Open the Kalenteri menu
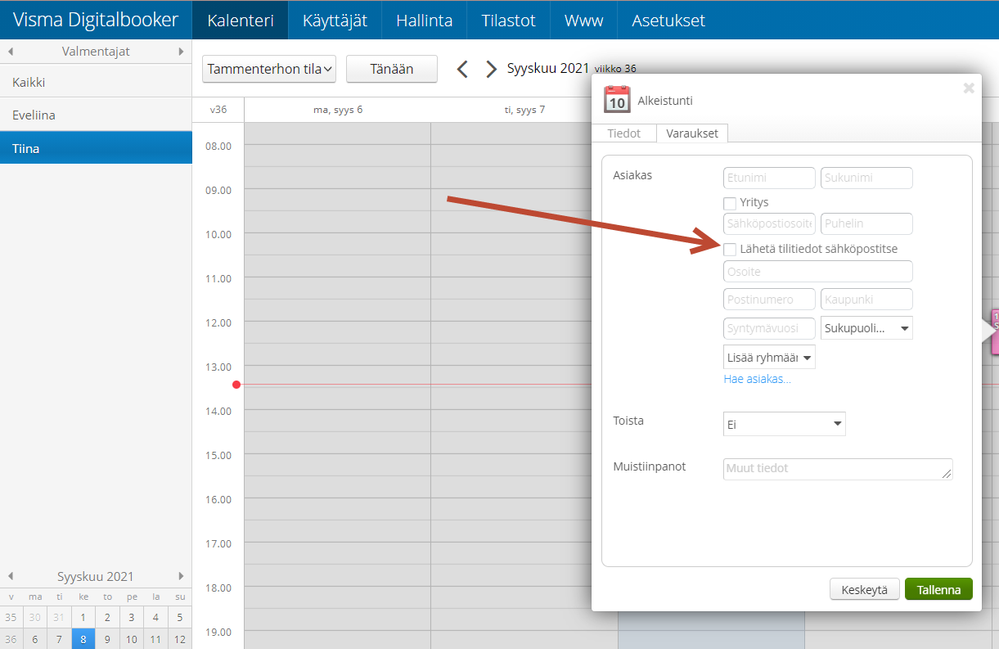Screen dimensions: 999x649 pyautogui.click(x=240, y=20)
